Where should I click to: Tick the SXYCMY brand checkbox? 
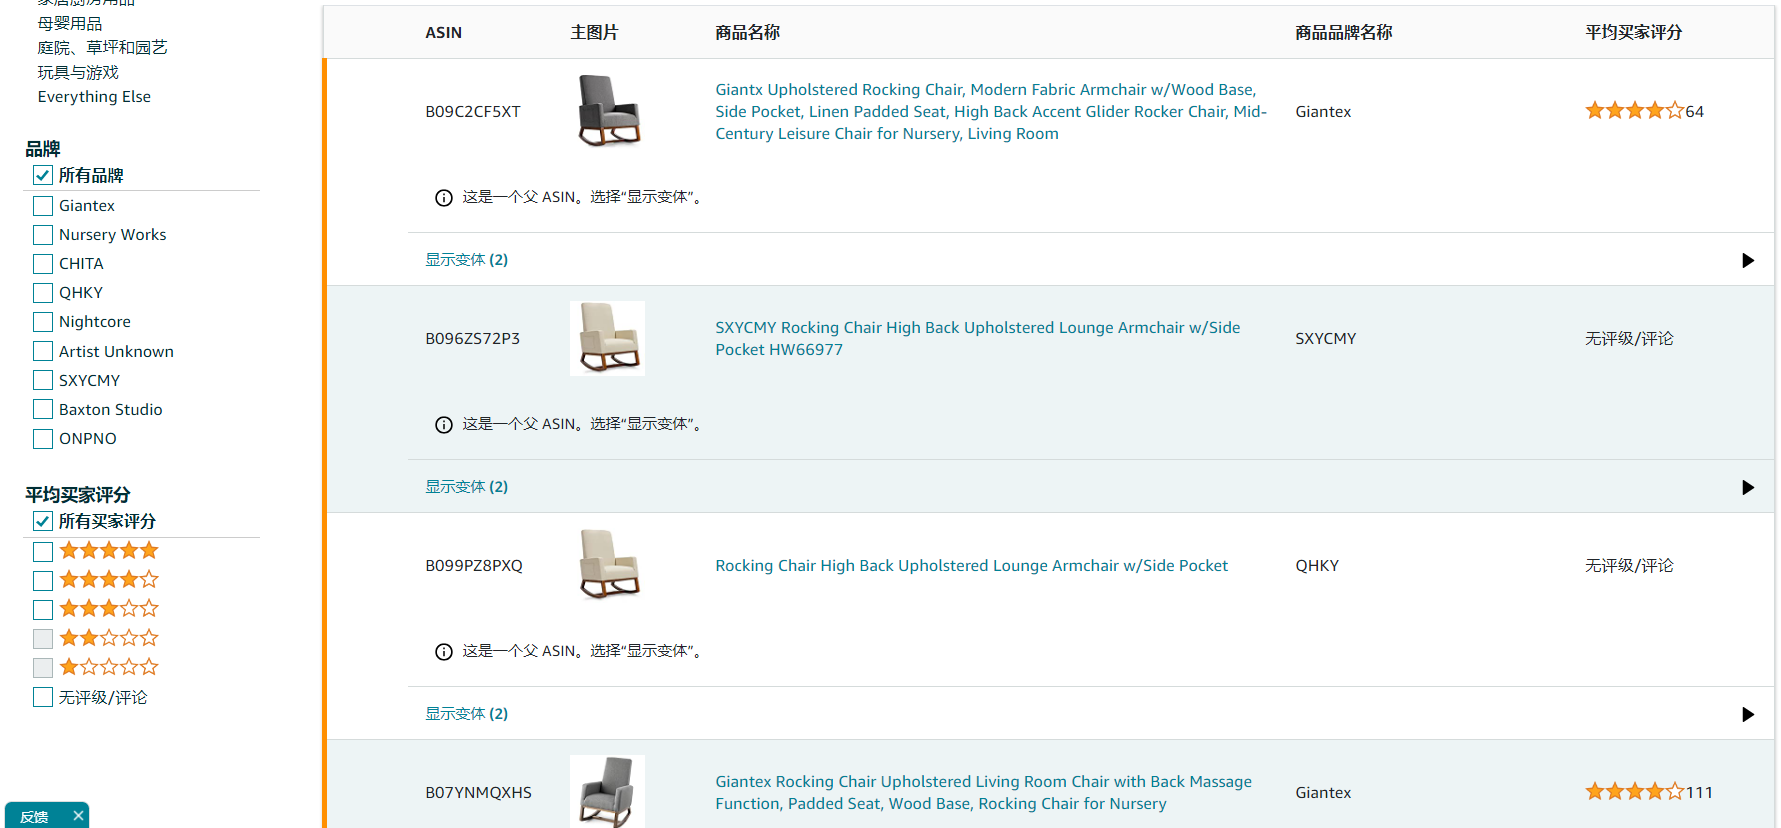point(43,381)
